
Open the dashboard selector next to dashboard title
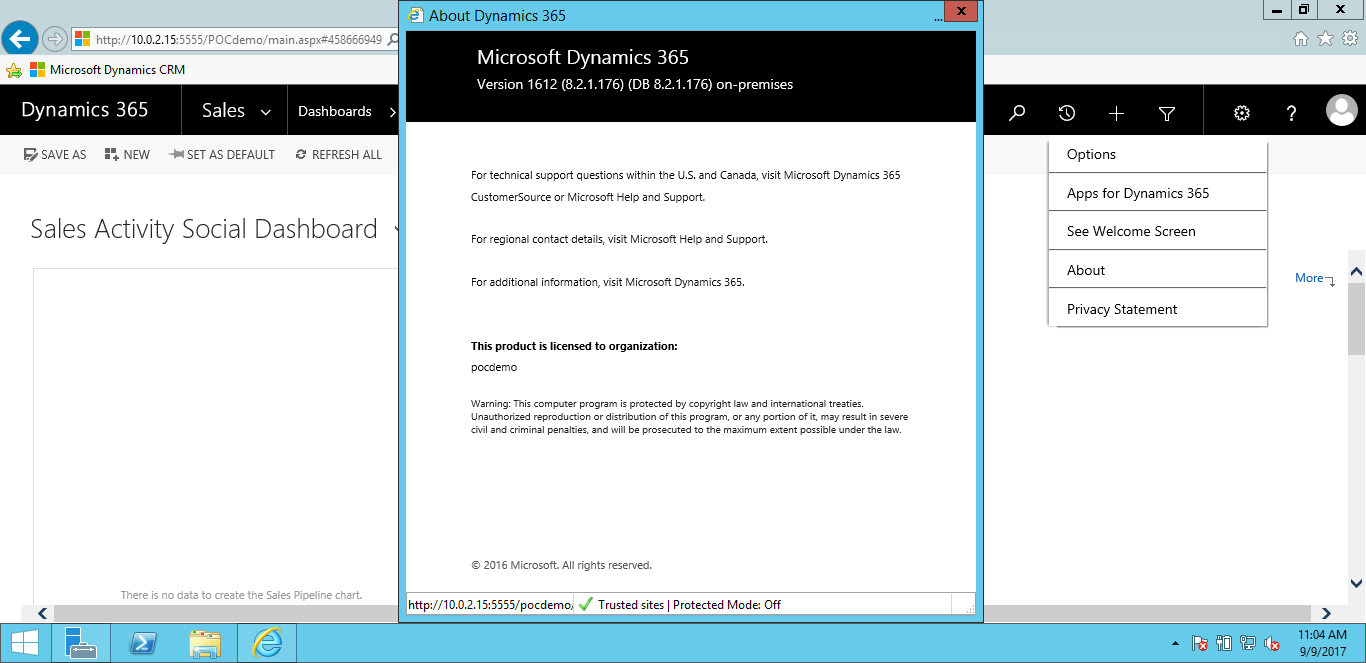(397, 229)
